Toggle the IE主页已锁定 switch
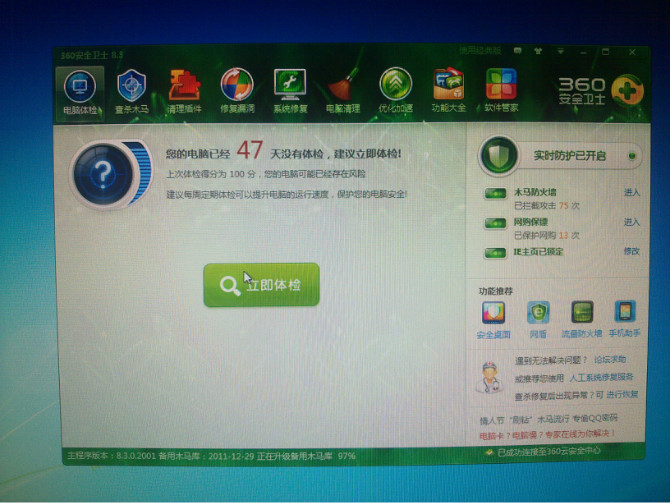 (x=495, y=252)
